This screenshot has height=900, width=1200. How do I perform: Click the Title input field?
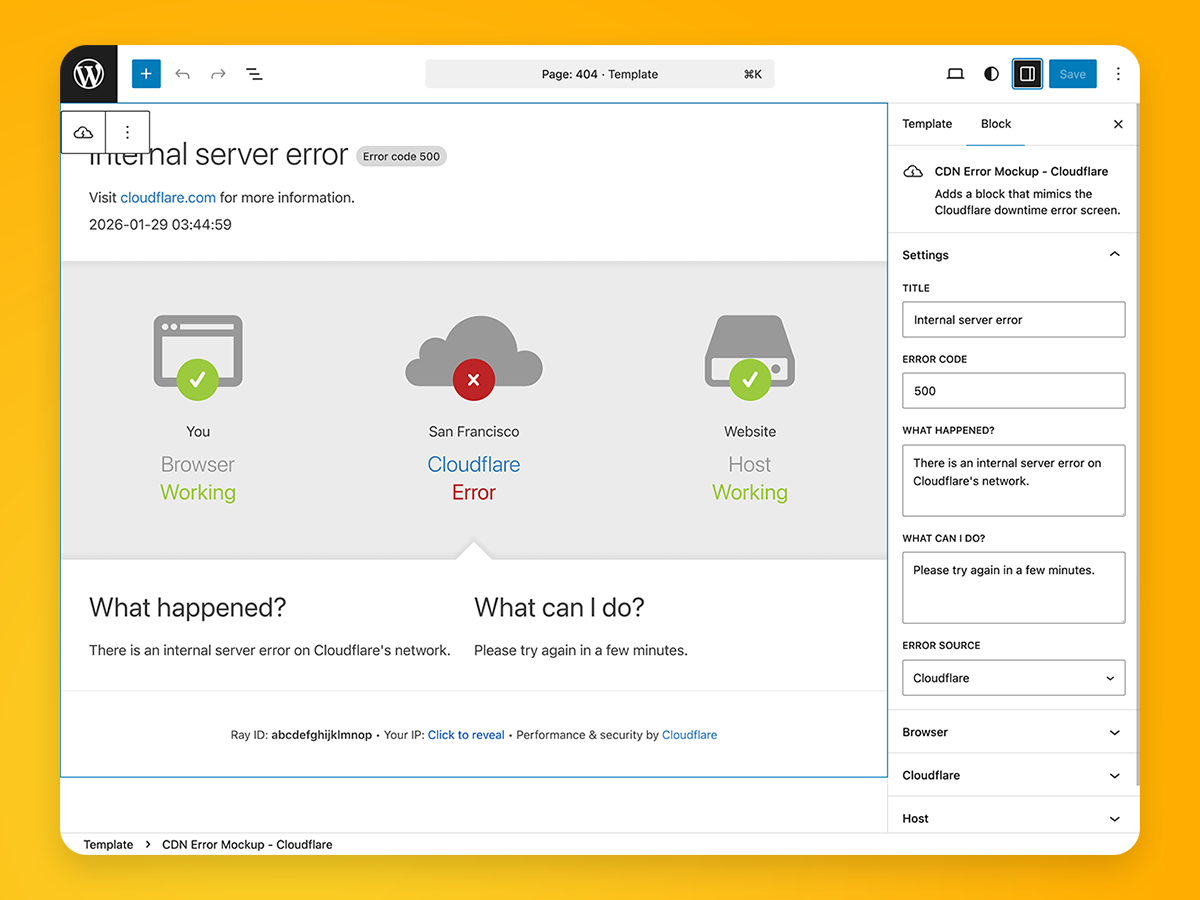1014,320
